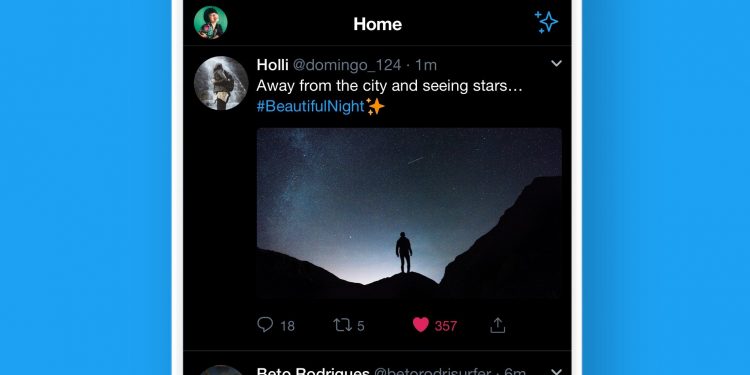
Task: Tap the sparkle timeline settings icon
Action: tap(546, 22)
